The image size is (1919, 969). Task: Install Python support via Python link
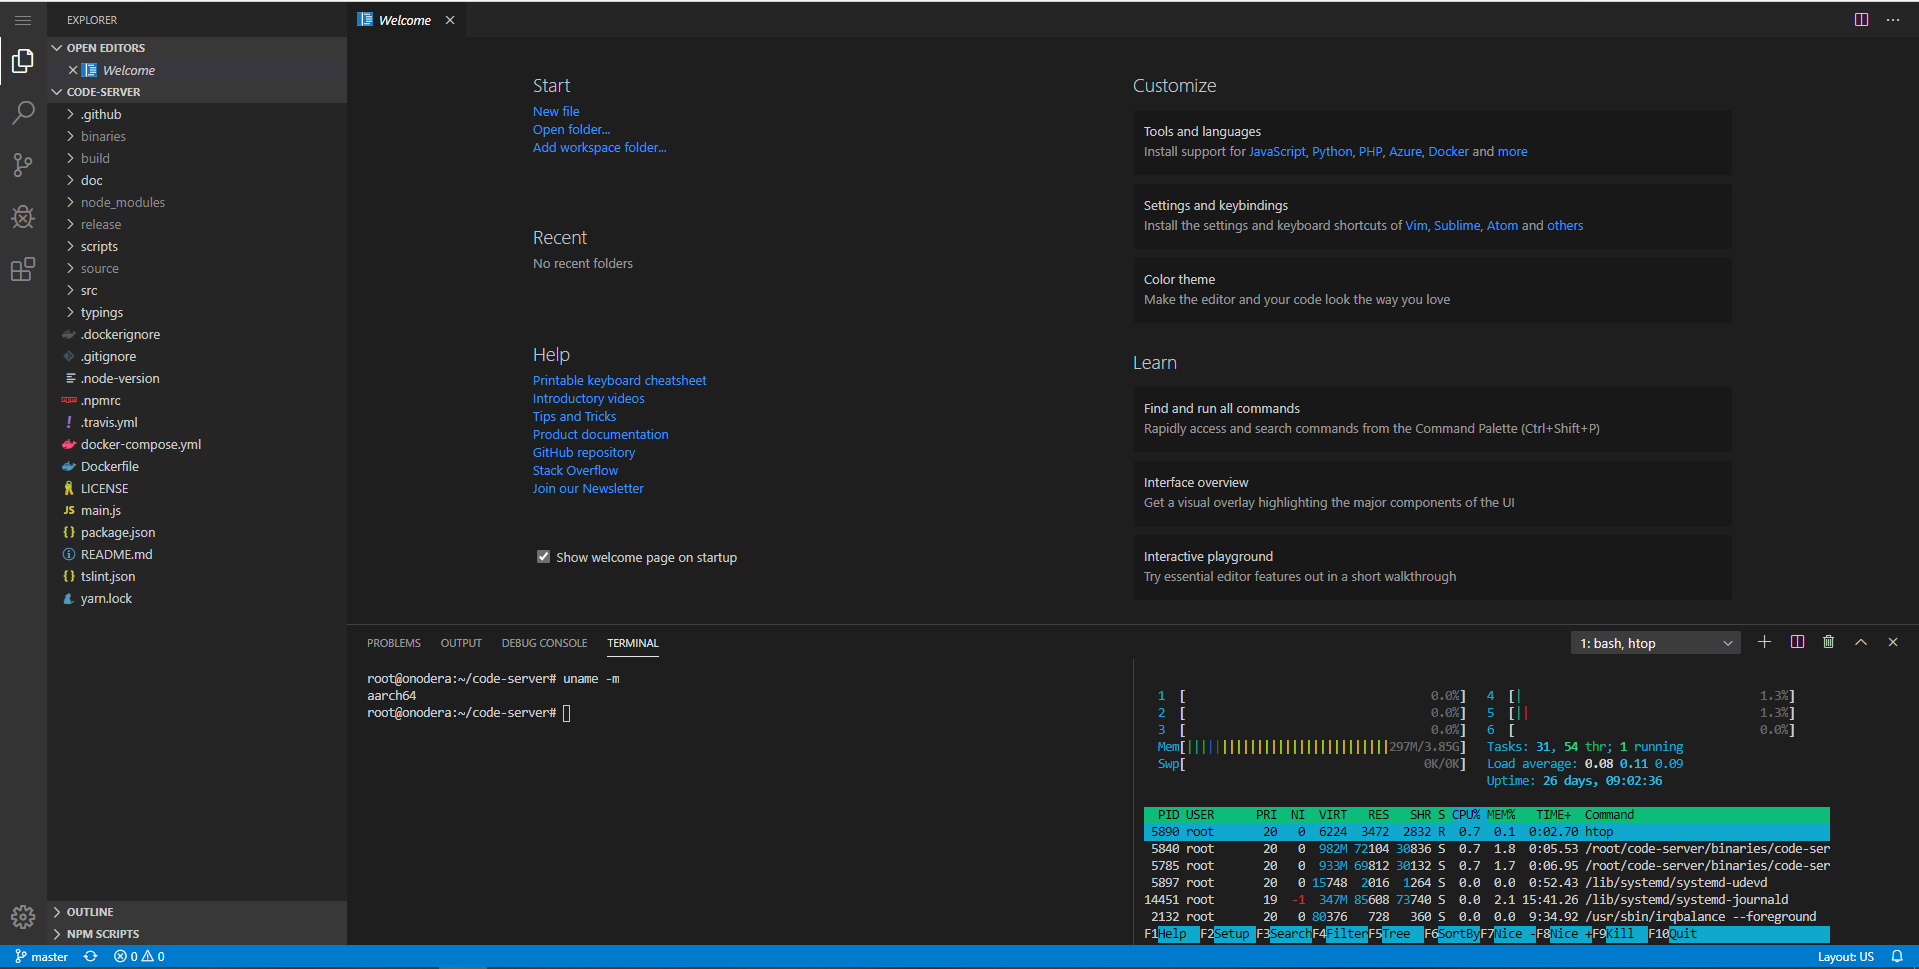1332,152
